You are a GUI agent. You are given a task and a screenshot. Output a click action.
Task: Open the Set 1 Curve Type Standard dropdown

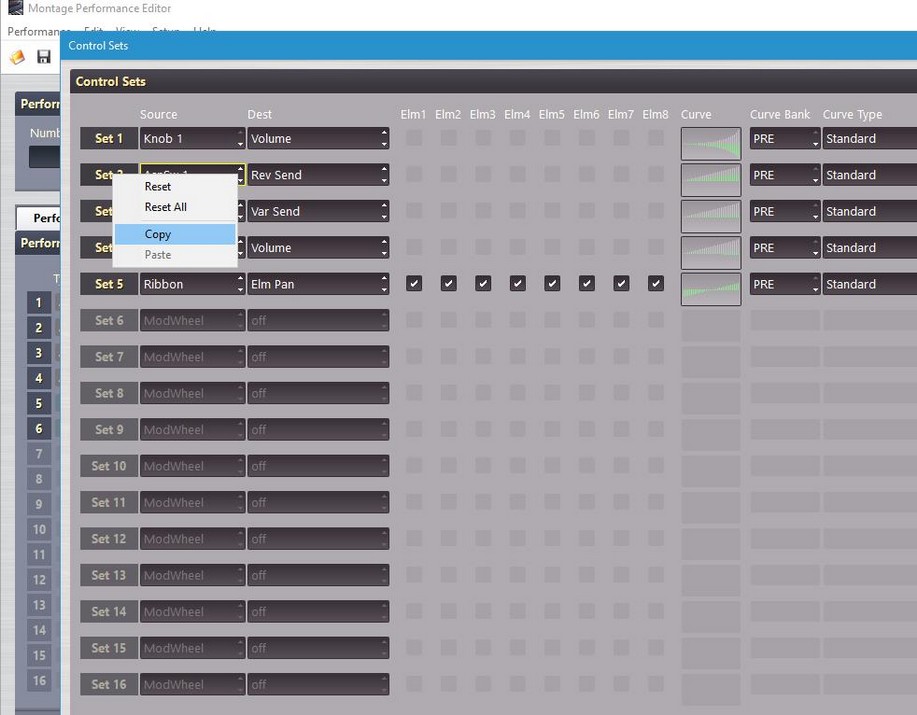[x=870, y=139]
